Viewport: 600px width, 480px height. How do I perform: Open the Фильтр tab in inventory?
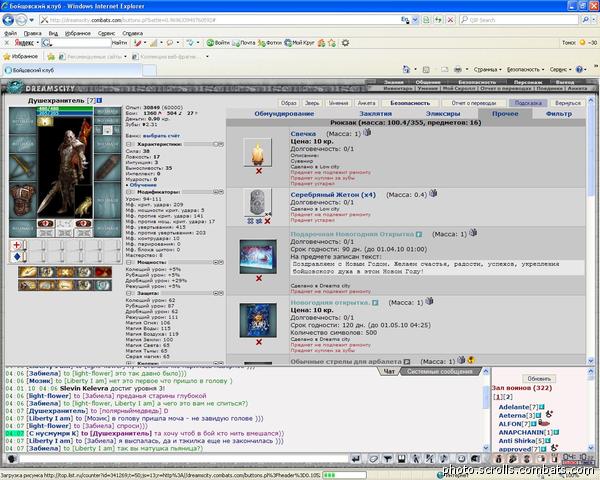tap(559, 114)
